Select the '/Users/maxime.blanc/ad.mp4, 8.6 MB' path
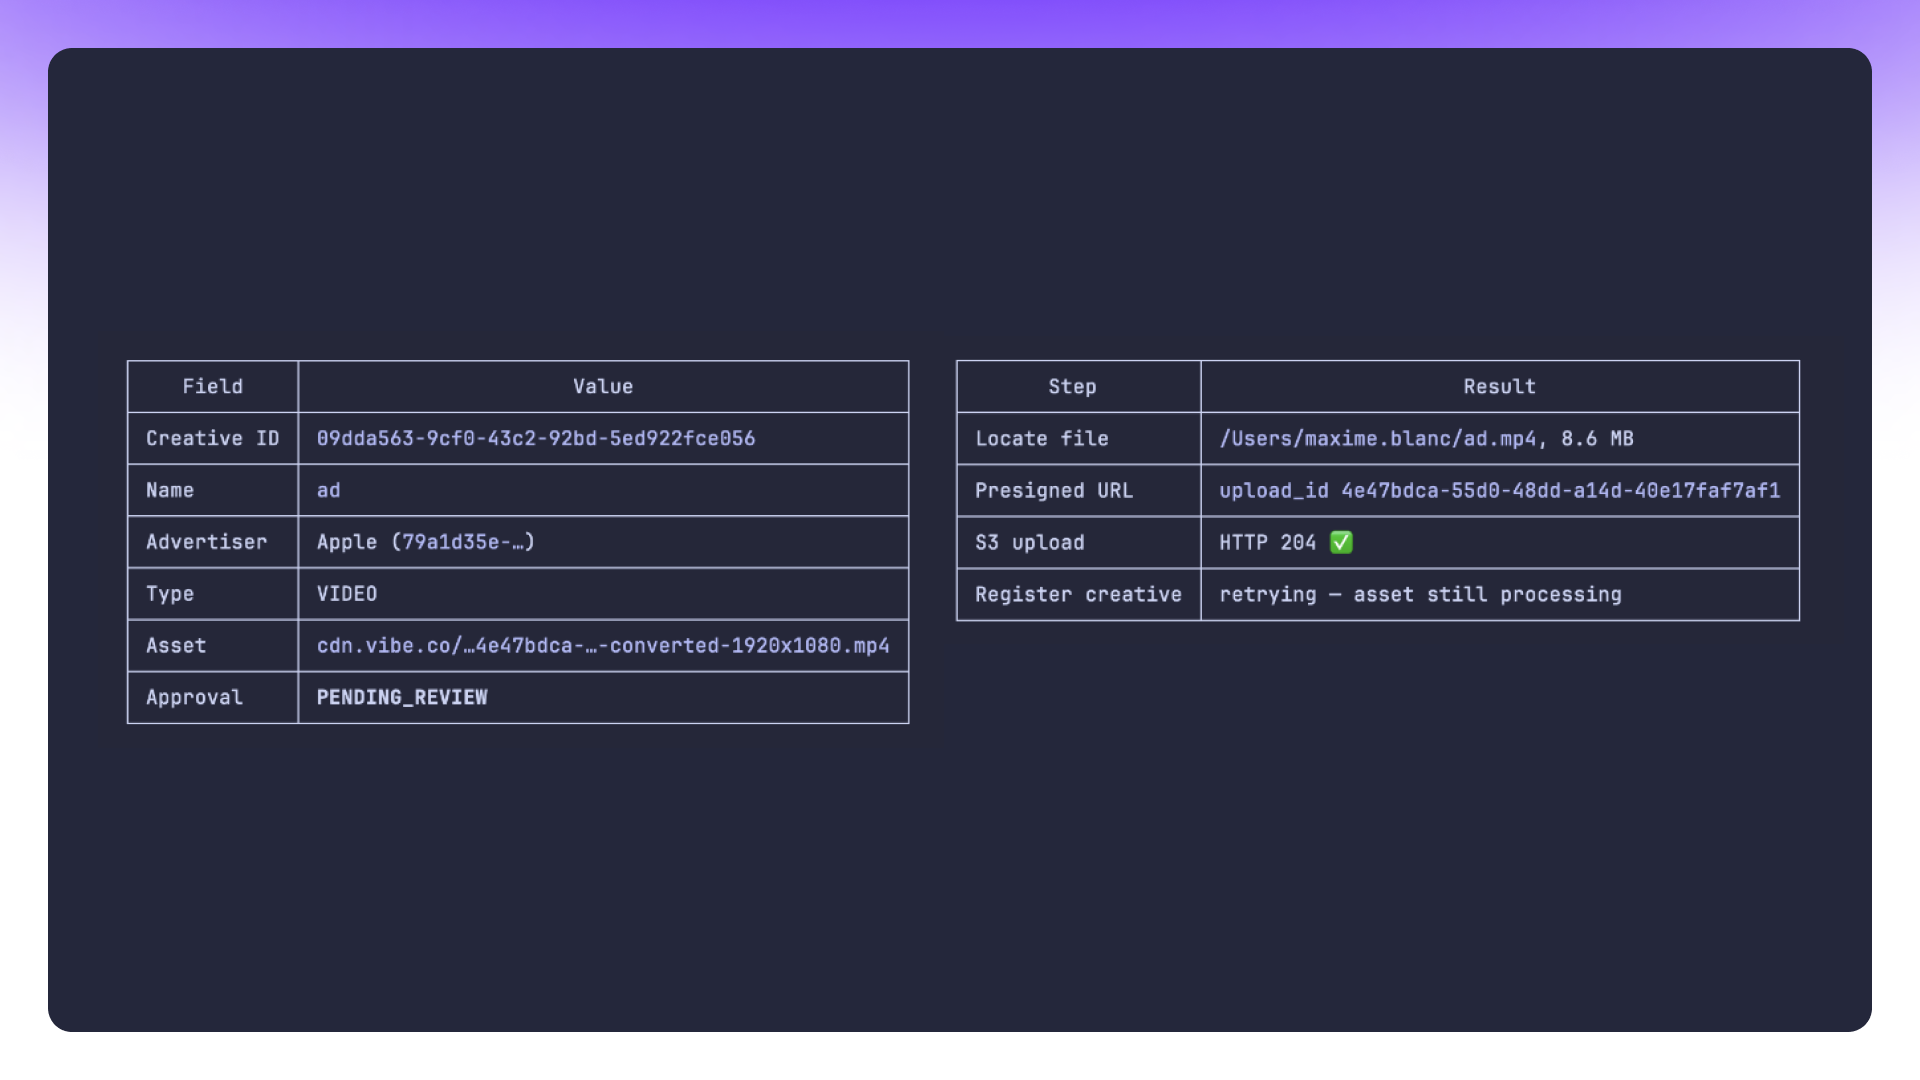 point(1427,438)
